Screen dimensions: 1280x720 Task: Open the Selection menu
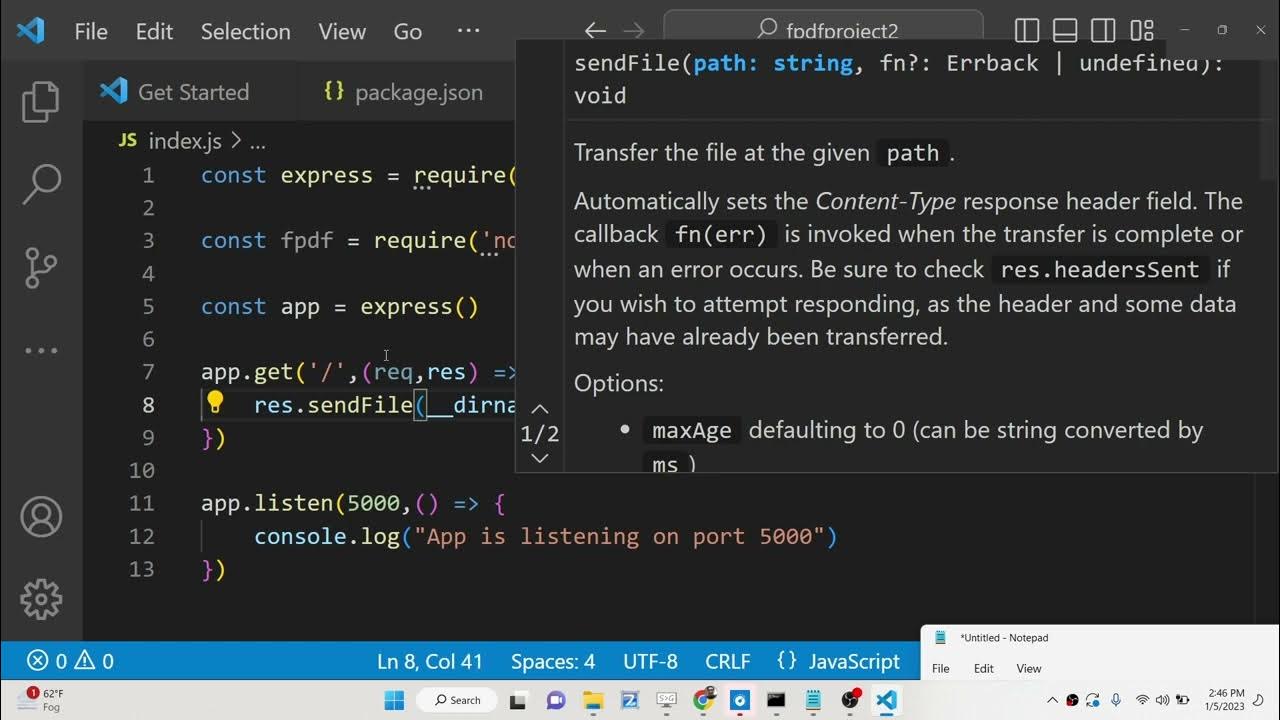245,31
